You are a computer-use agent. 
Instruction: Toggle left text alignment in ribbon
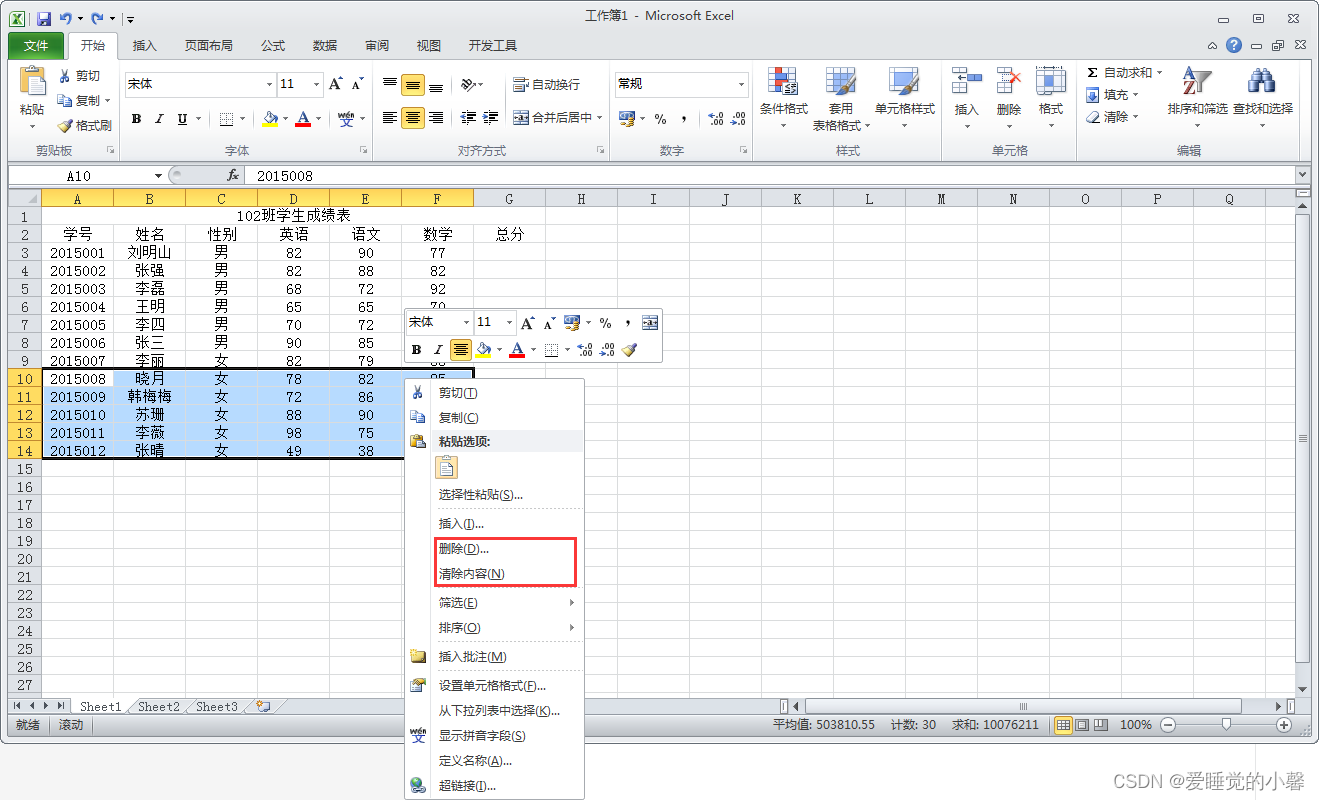(390, 118)
